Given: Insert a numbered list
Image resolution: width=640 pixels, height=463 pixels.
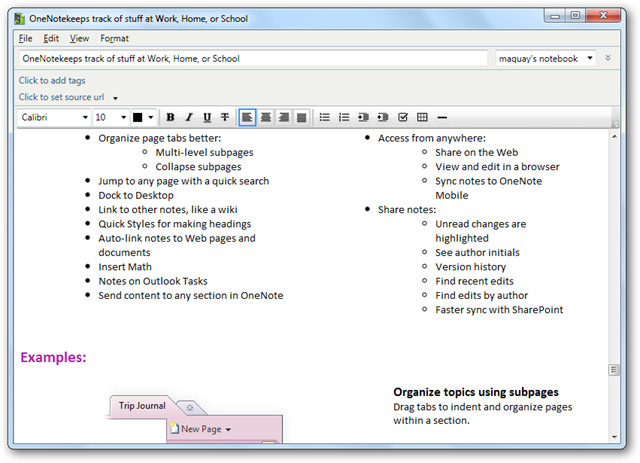Looking at the screenshot, I should [344, 118].
